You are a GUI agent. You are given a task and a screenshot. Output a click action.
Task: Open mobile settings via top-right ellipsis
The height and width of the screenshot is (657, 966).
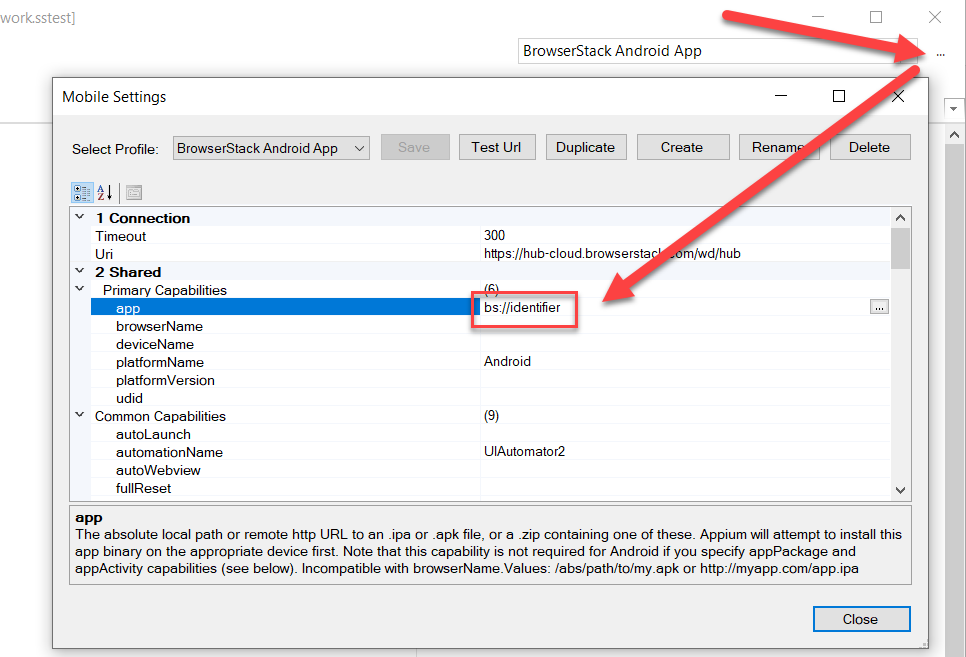click(x=941, y=52)
